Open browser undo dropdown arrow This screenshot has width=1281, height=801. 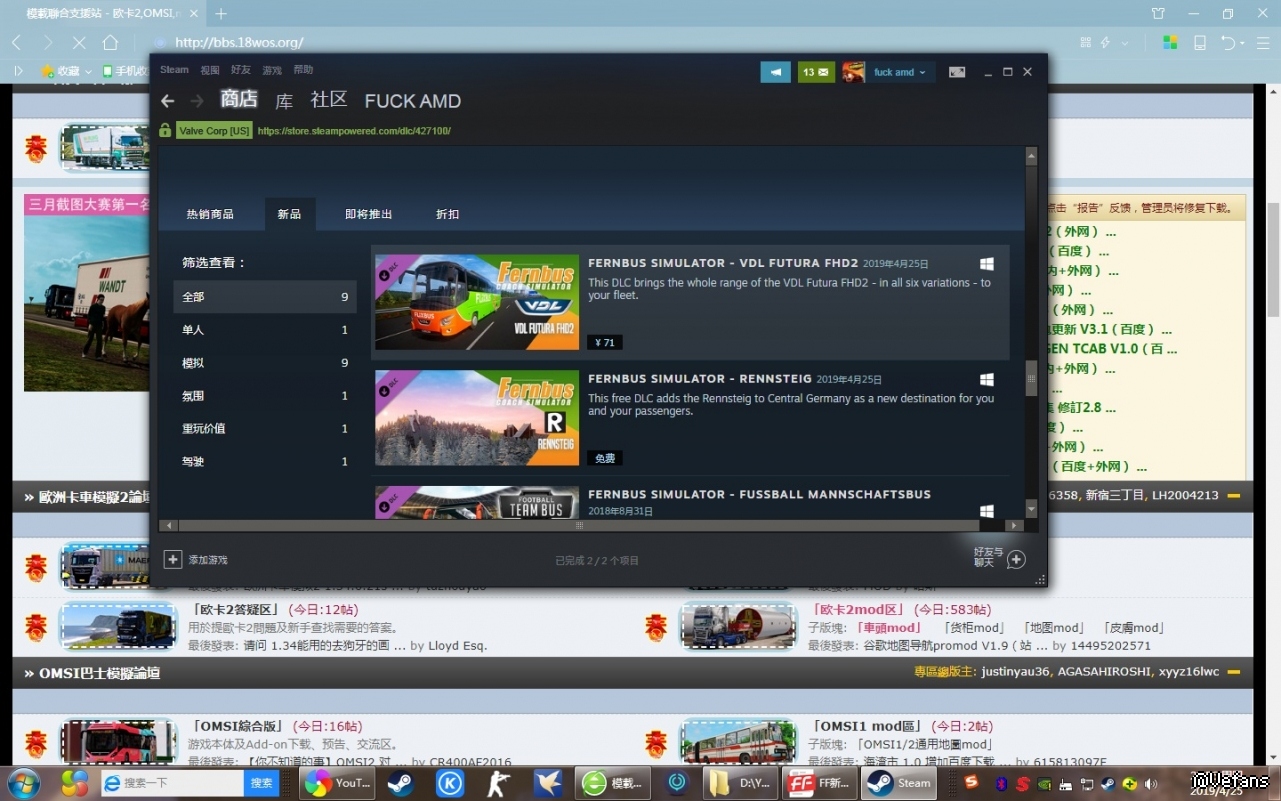coord(1243,43)
